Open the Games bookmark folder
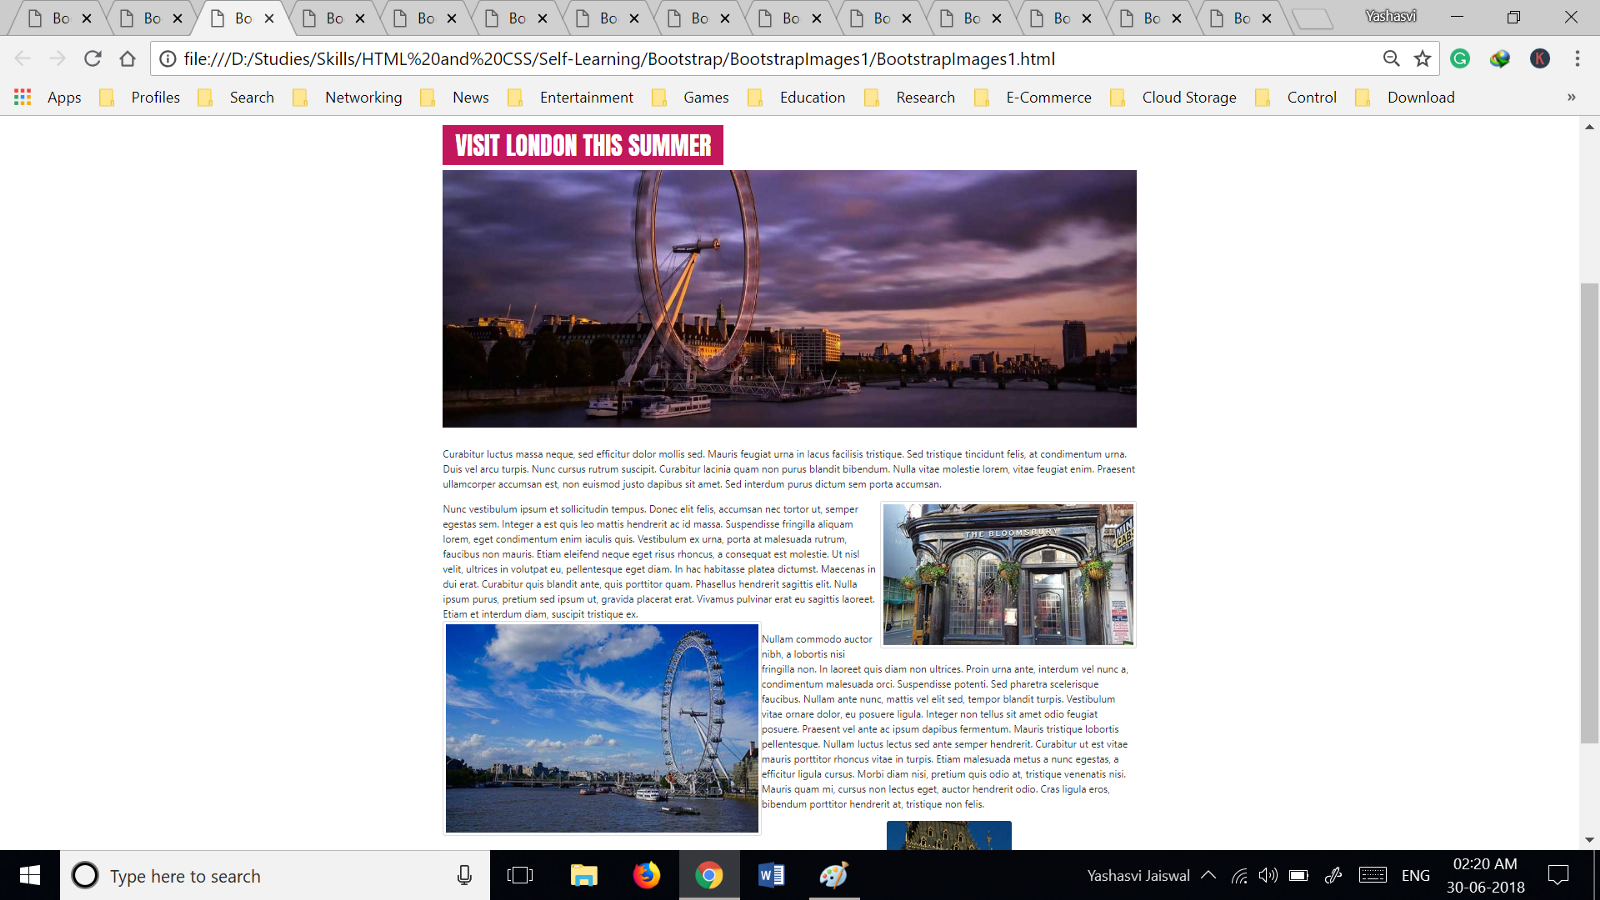The image size is (1600, 900). pyautogui.click(x=692, y=97)
